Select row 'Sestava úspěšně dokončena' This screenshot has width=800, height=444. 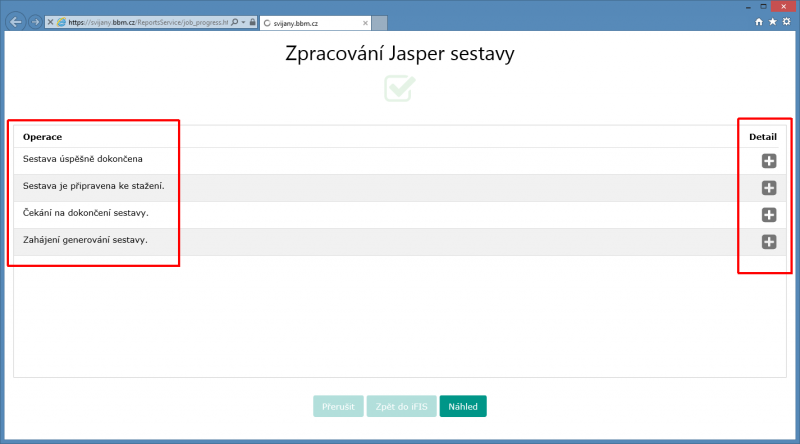point(400,161)
